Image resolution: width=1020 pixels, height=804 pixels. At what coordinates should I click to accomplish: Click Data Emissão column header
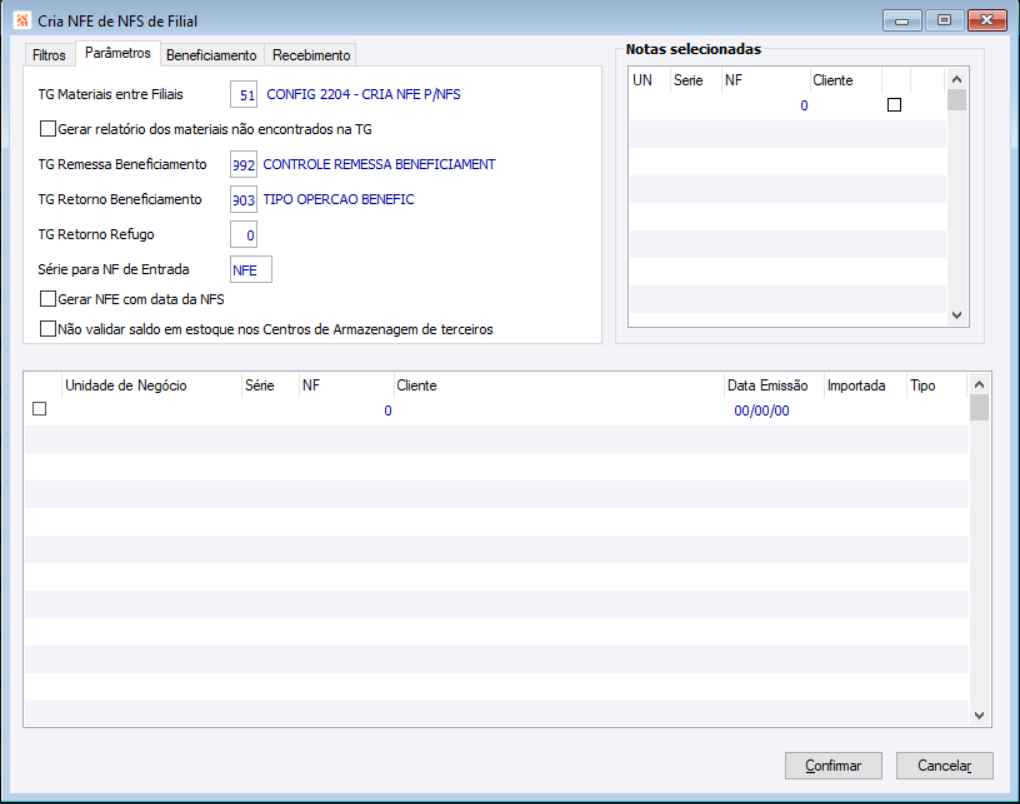[x=773, y=385]
